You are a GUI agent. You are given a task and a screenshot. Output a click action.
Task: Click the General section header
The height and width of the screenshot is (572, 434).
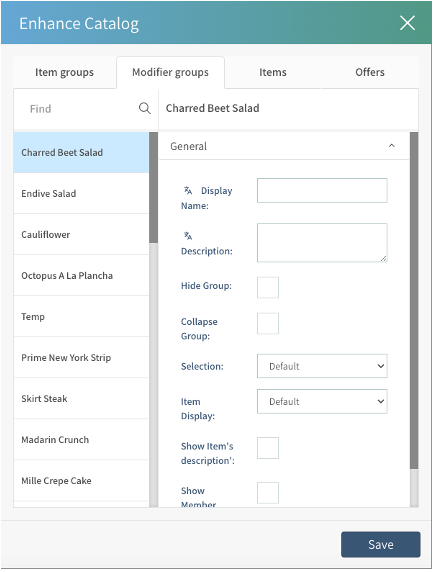pos(284,146)
